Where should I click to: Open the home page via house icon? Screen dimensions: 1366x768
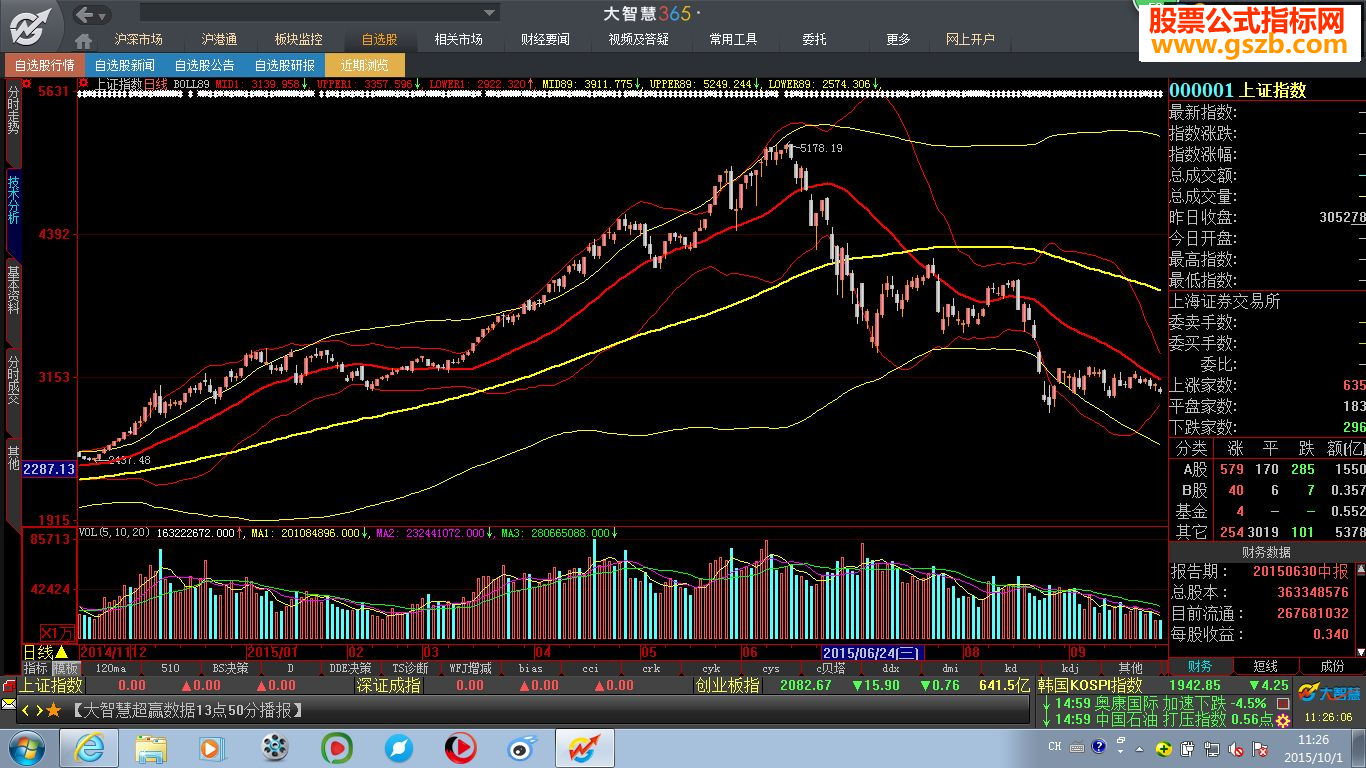[84, 40]
